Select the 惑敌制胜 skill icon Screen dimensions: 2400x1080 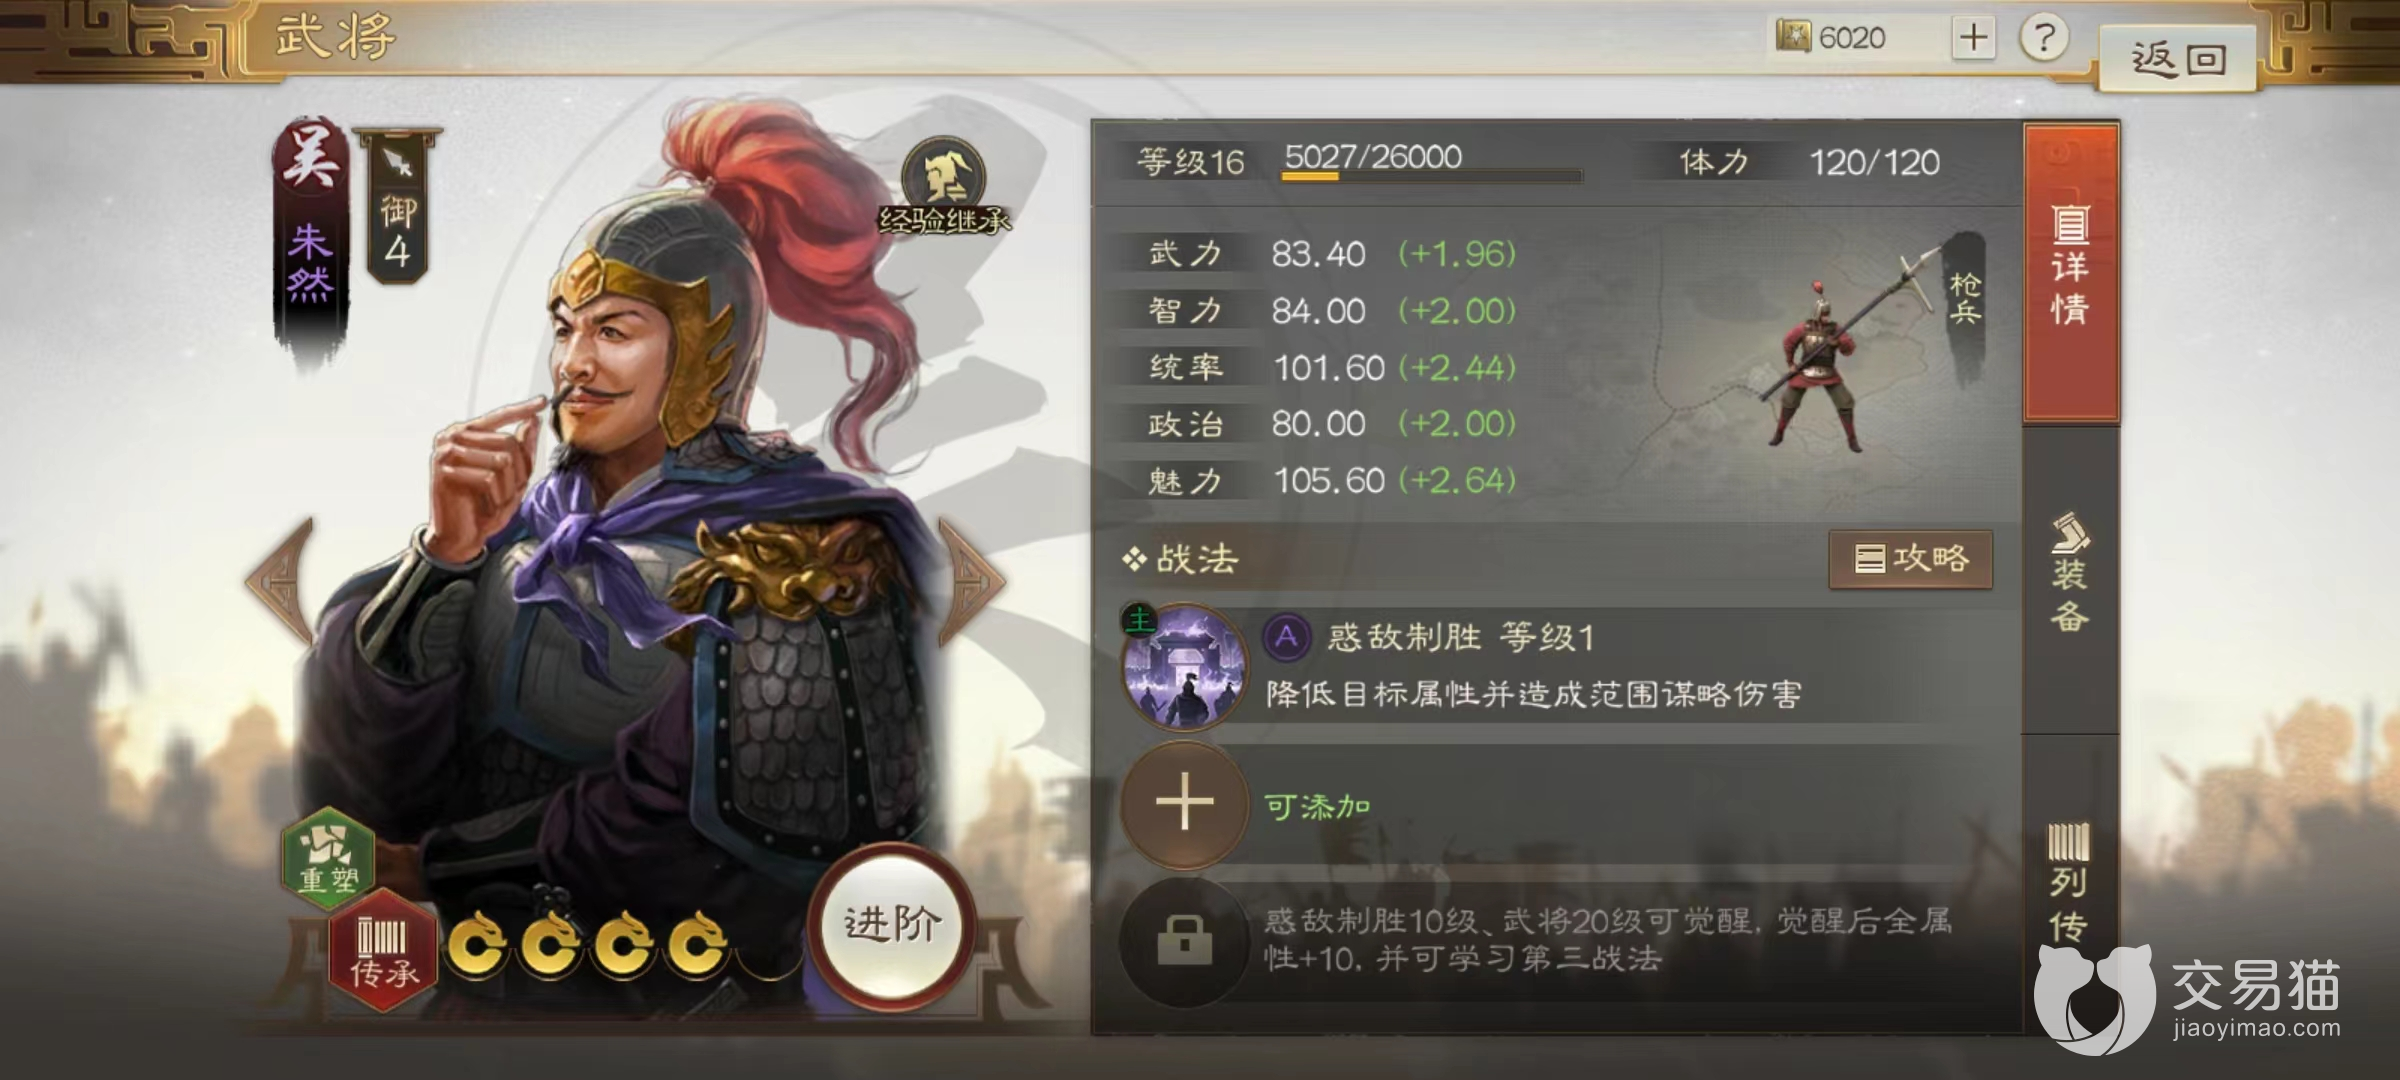point(1185,667)
